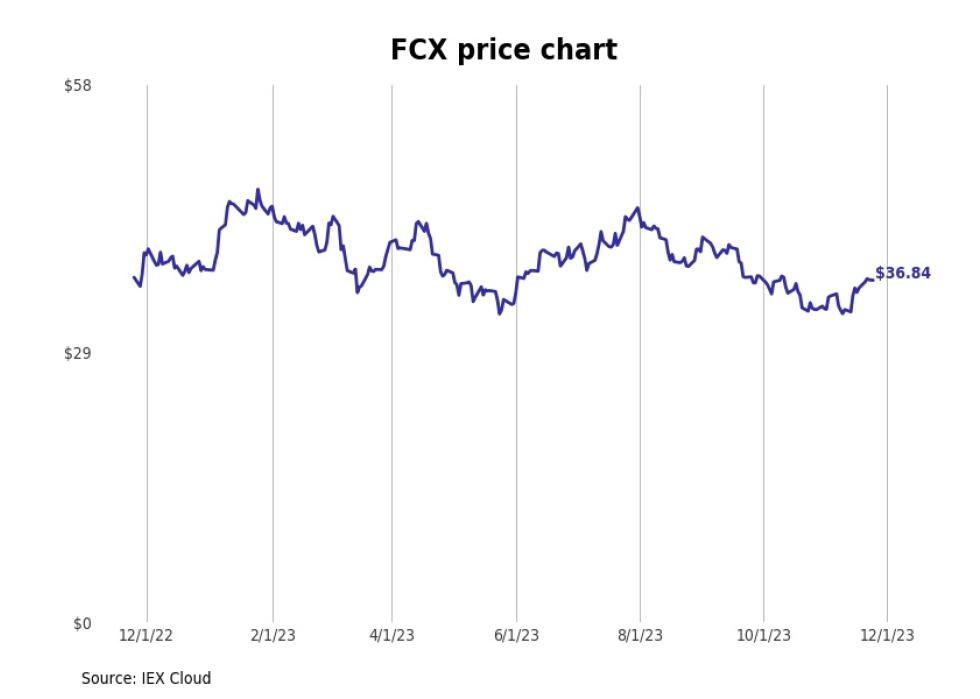
Task: Click the 2/1/23 date axis label
Action: (273, 635)
